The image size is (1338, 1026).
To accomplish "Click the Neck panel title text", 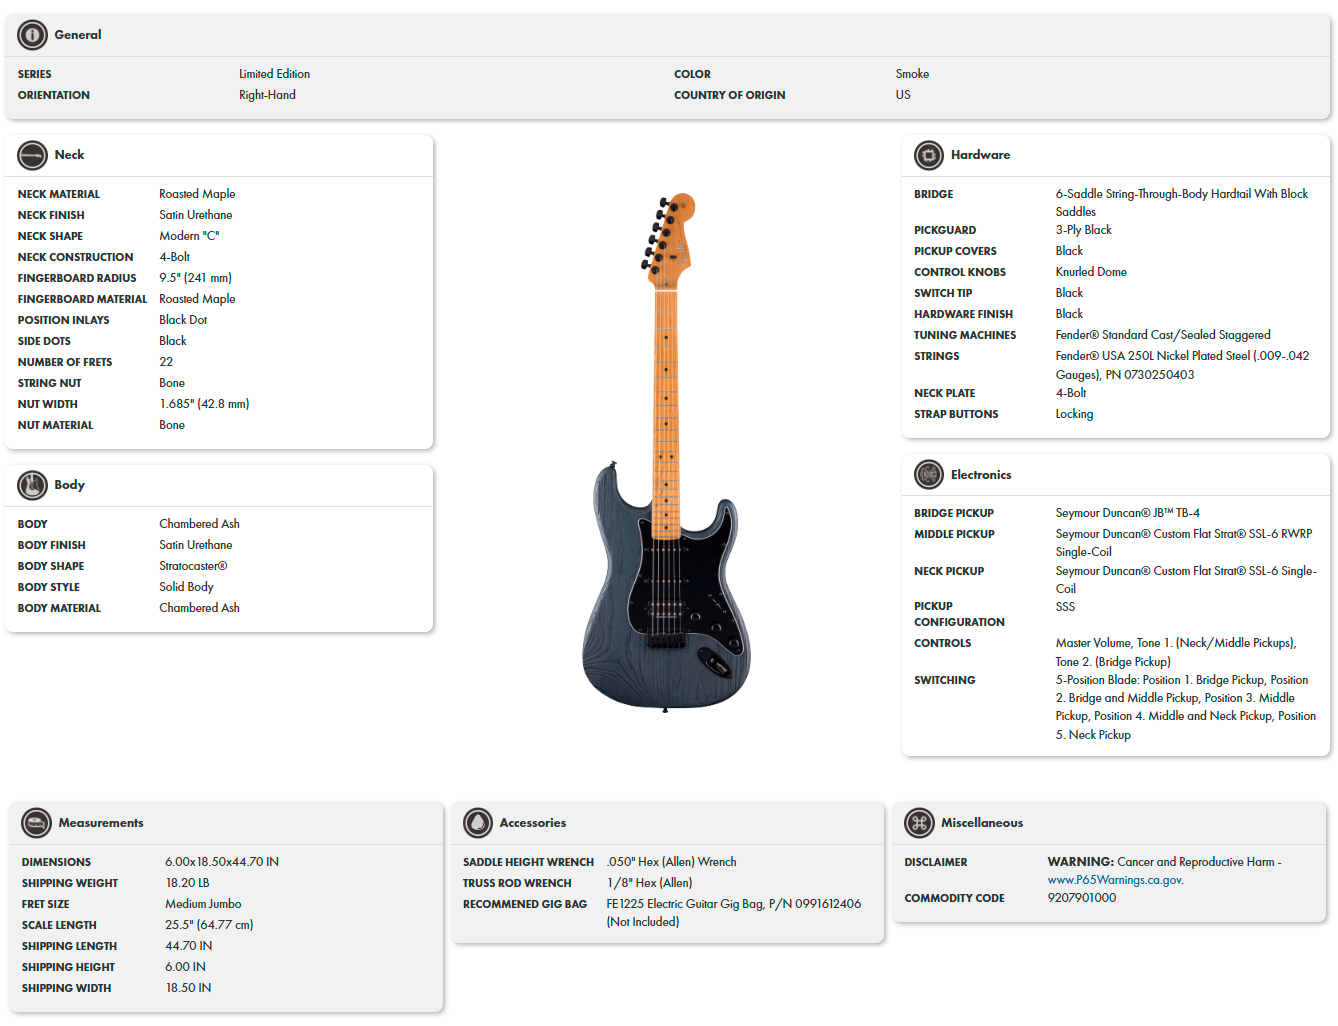I will 70,155.
